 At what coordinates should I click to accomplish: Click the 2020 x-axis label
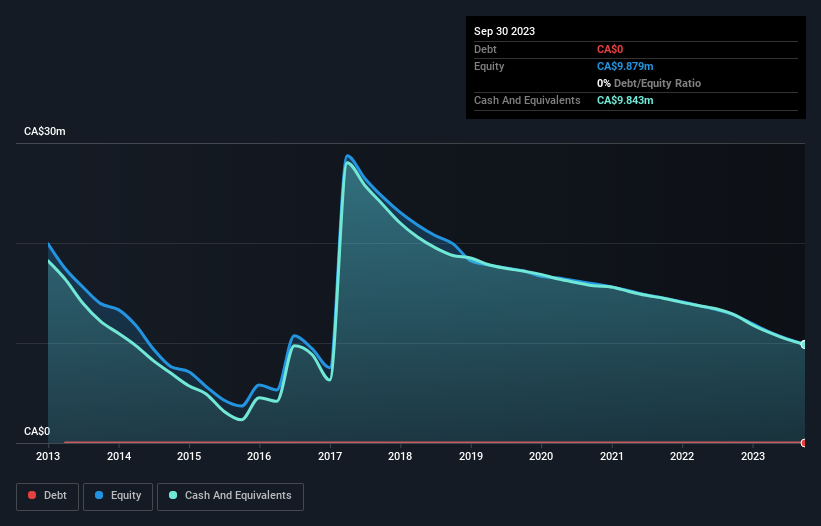[541, 456]
